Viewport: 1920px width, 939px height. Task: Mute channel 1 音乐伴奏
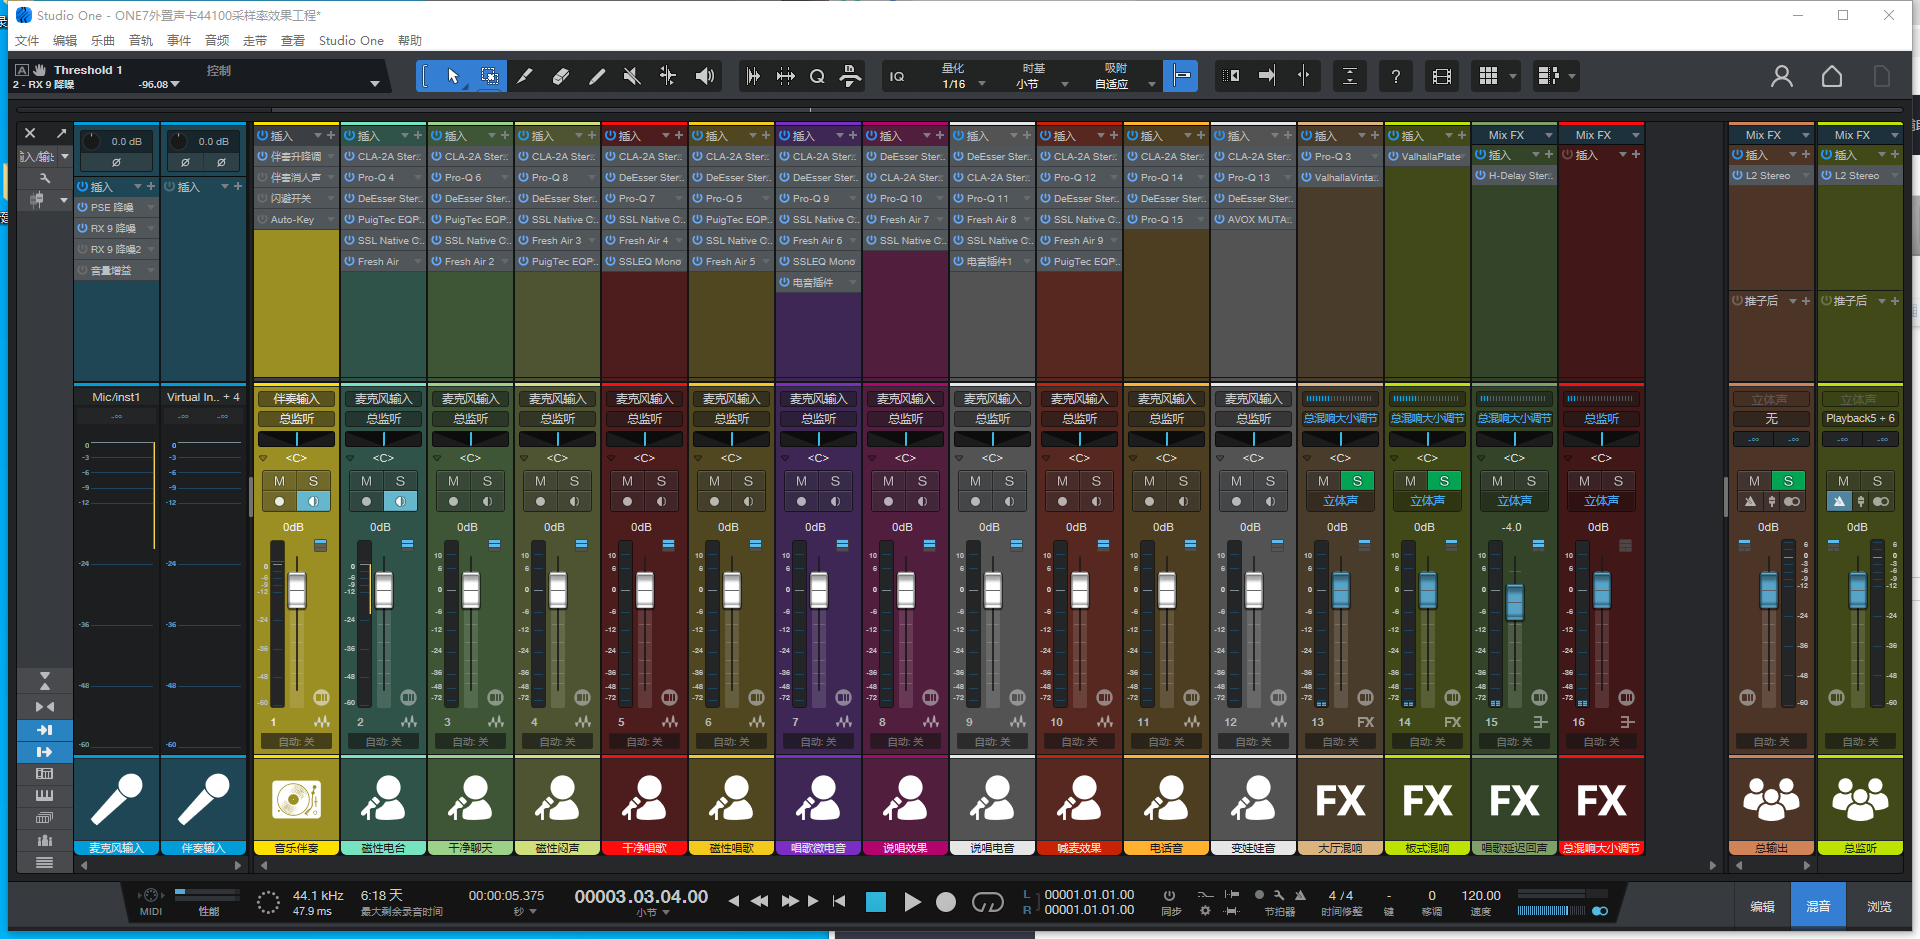(x=279, y=481)
